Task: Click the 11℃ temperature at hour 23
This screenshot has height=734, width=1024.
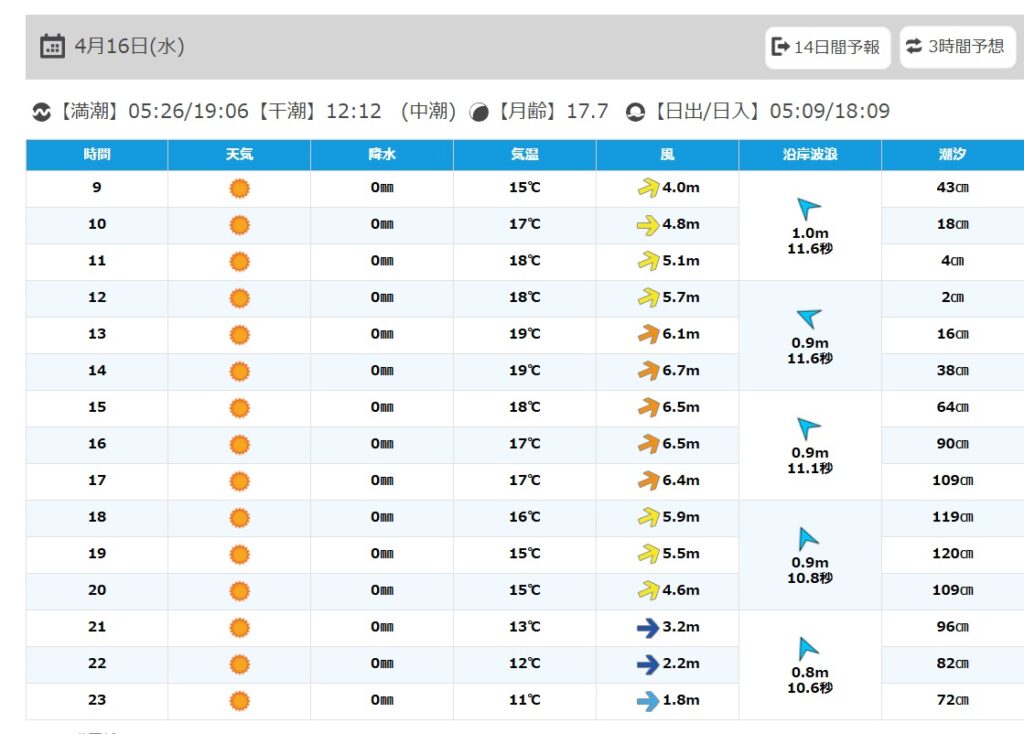Action: click(525, 700)
